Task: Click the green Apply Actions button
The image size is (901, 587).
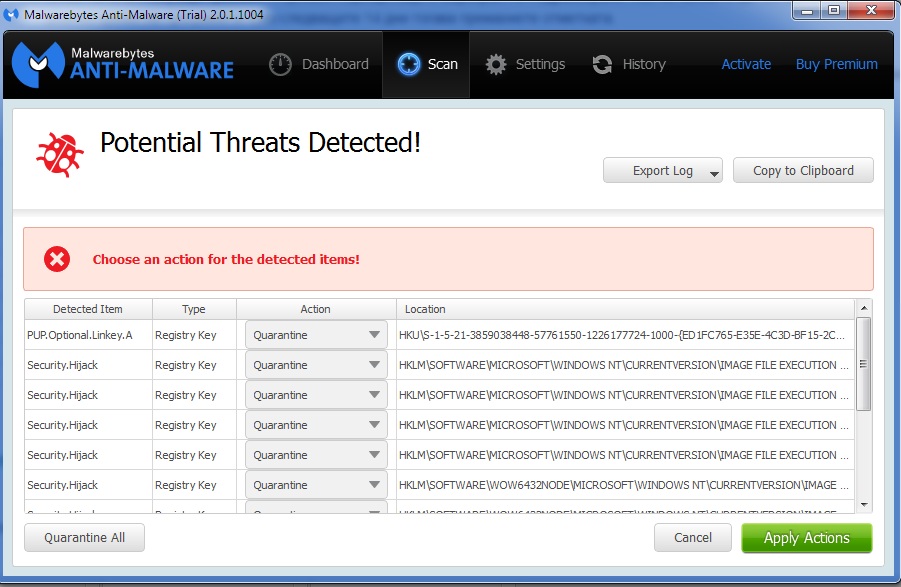Action: [x=806, y=538]
